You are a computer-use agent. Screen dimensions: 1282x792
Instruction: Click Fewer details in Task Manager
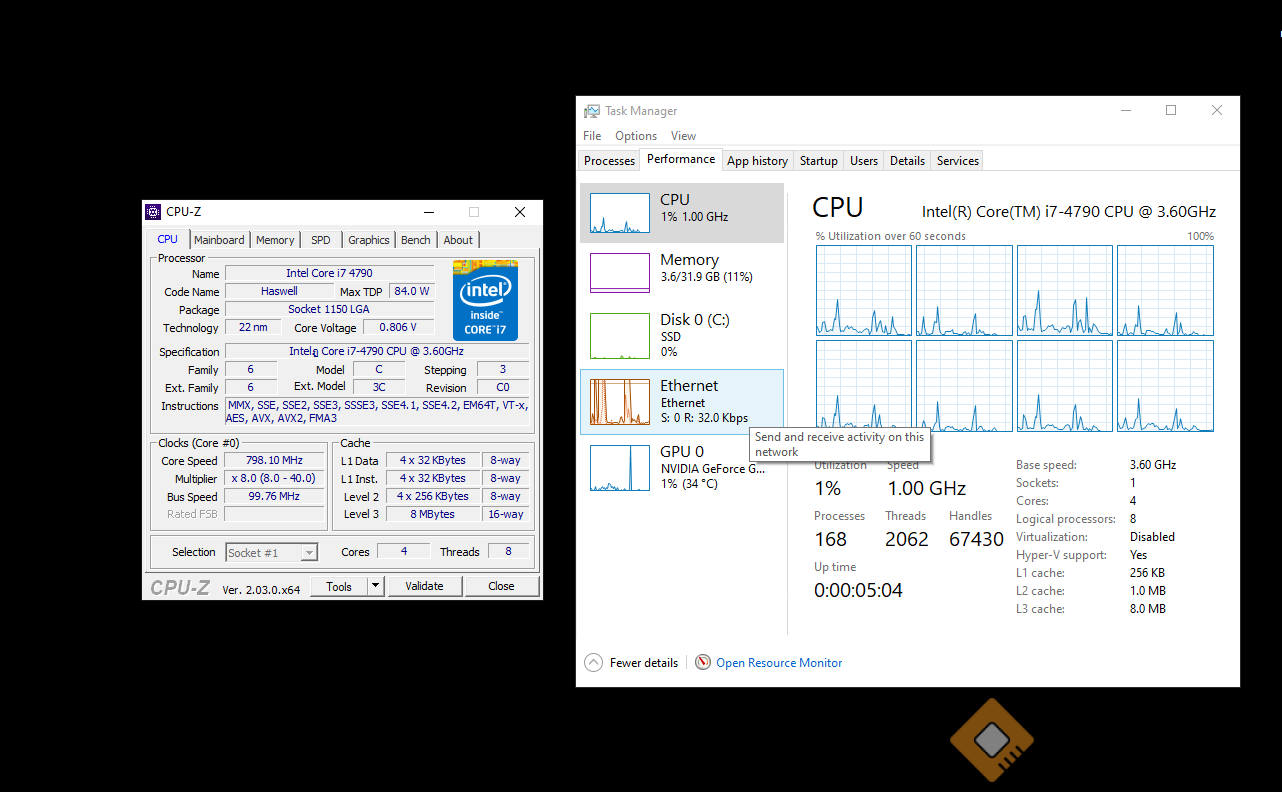click(x=644, y=663)
